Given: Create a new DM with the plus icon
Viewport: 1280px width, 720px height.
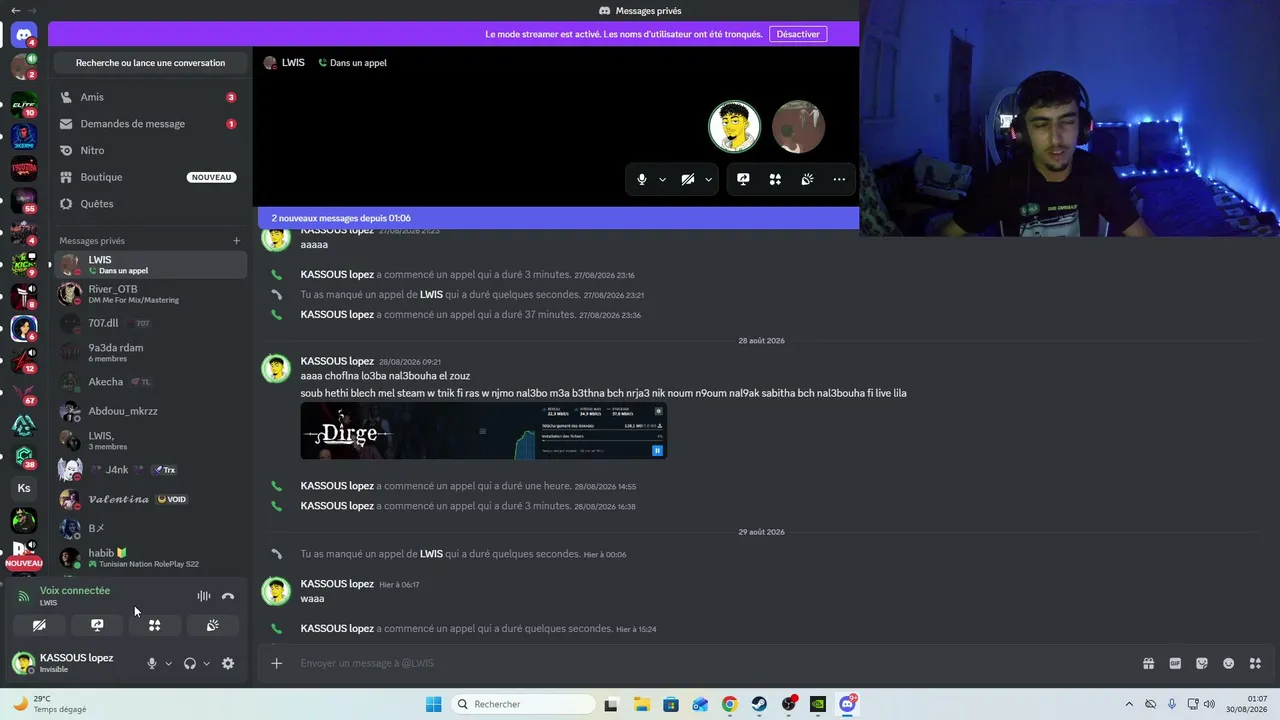Looking at the screenshot, I should (x=237, y=241).
